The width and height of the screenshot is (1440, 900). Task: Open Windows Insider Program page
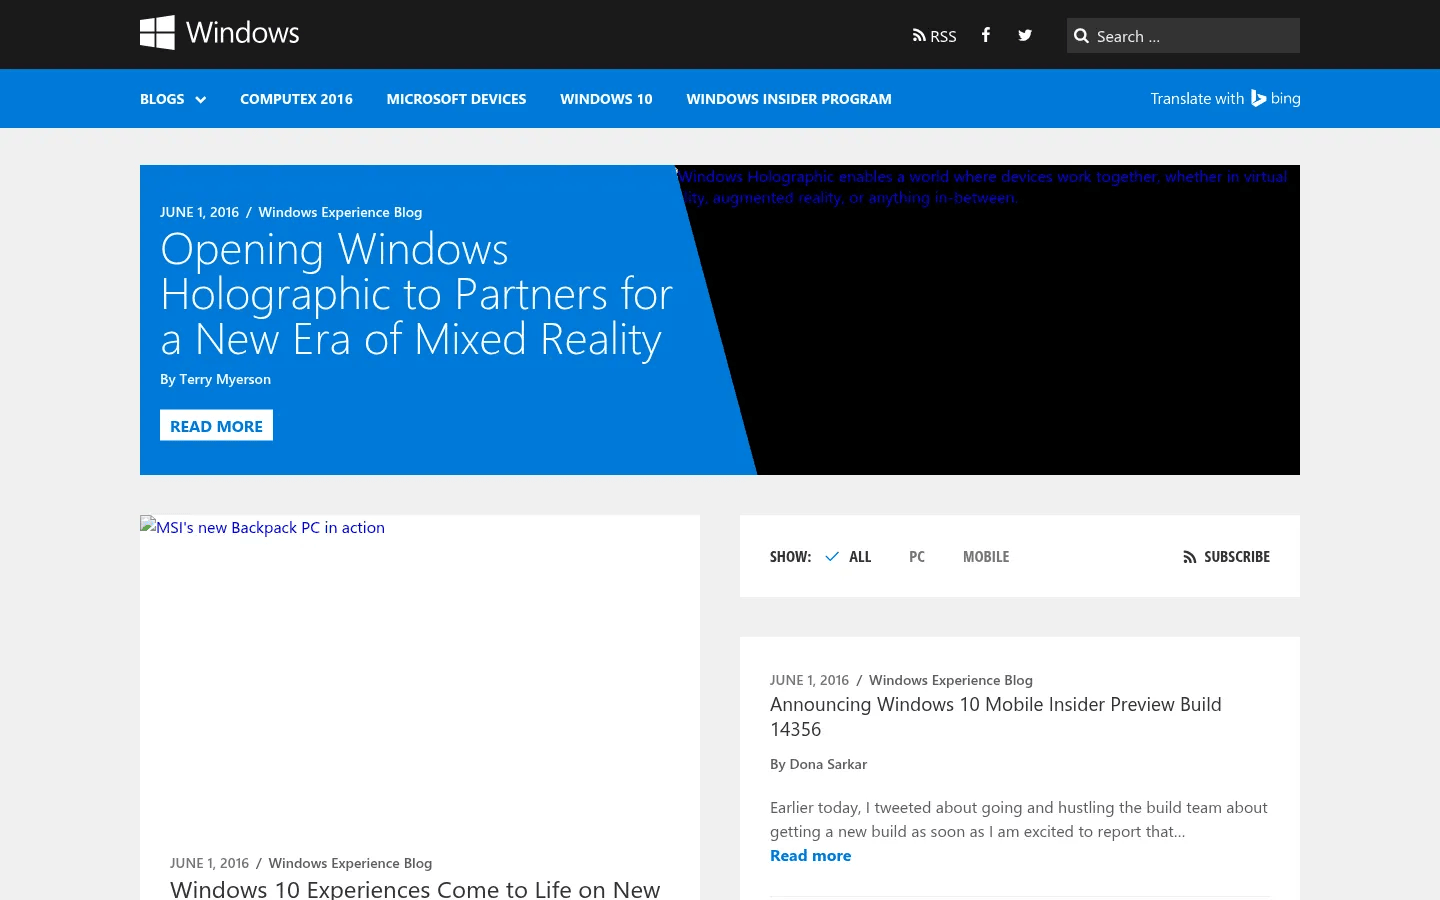pyautogui.click(x=789, y=99)
